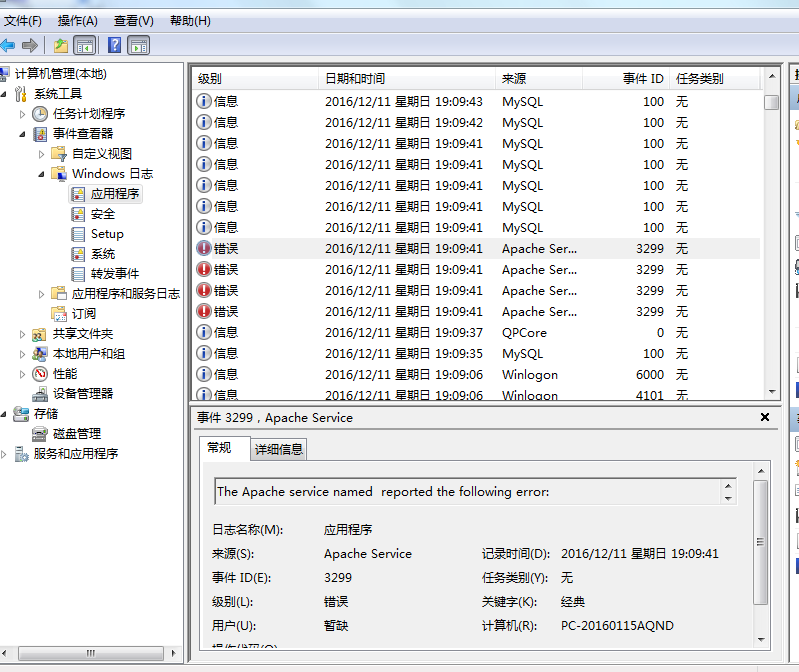Select the MySQL event at 19:09:42
The height and width of the screenshot is (672, 799).
pyautogui.click(x=476, y=123)
